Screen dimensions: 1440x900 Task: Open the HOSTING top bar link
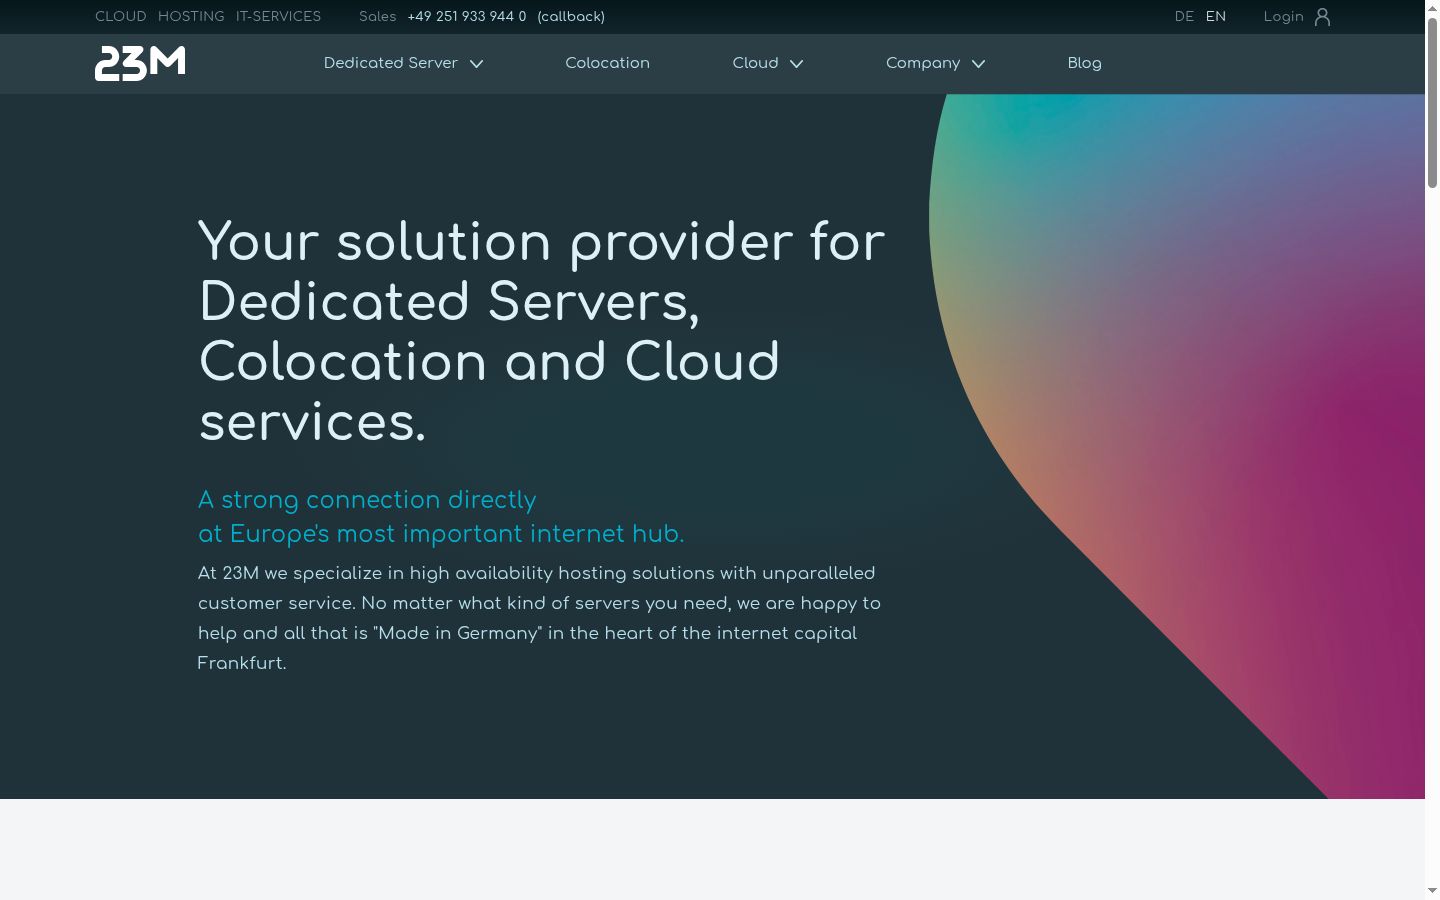tap(191, 17)
